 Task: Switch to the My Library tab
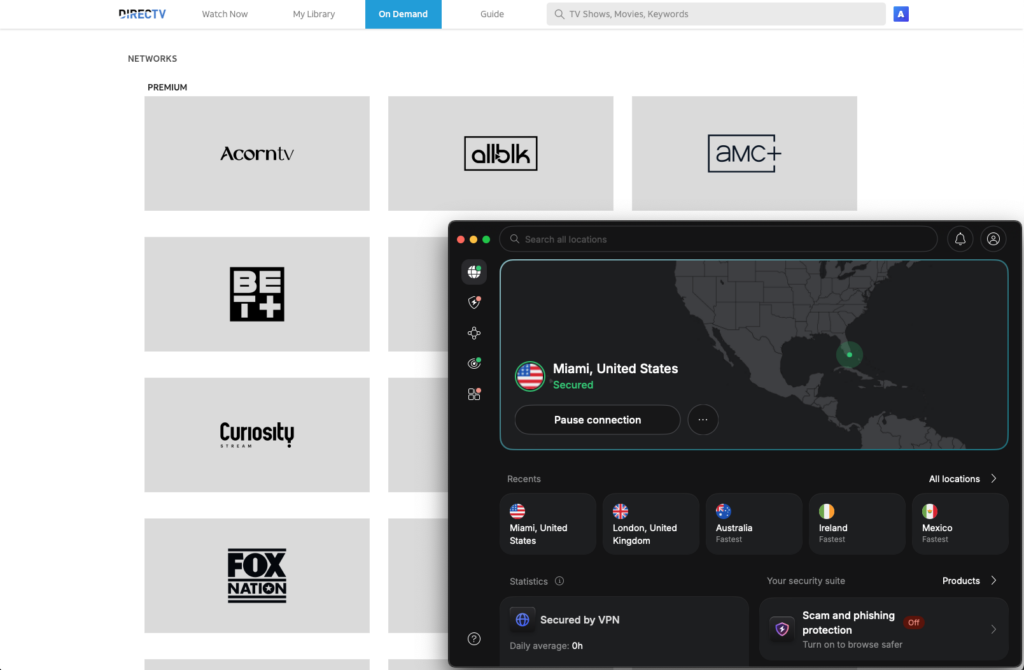coord(313,14)
